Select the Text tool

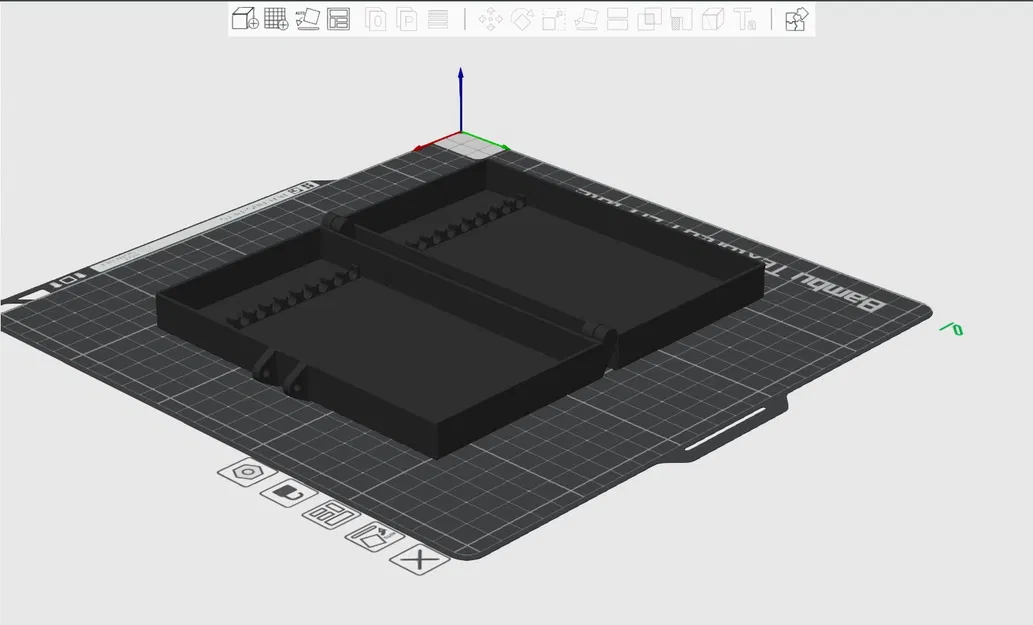(745, 19)
